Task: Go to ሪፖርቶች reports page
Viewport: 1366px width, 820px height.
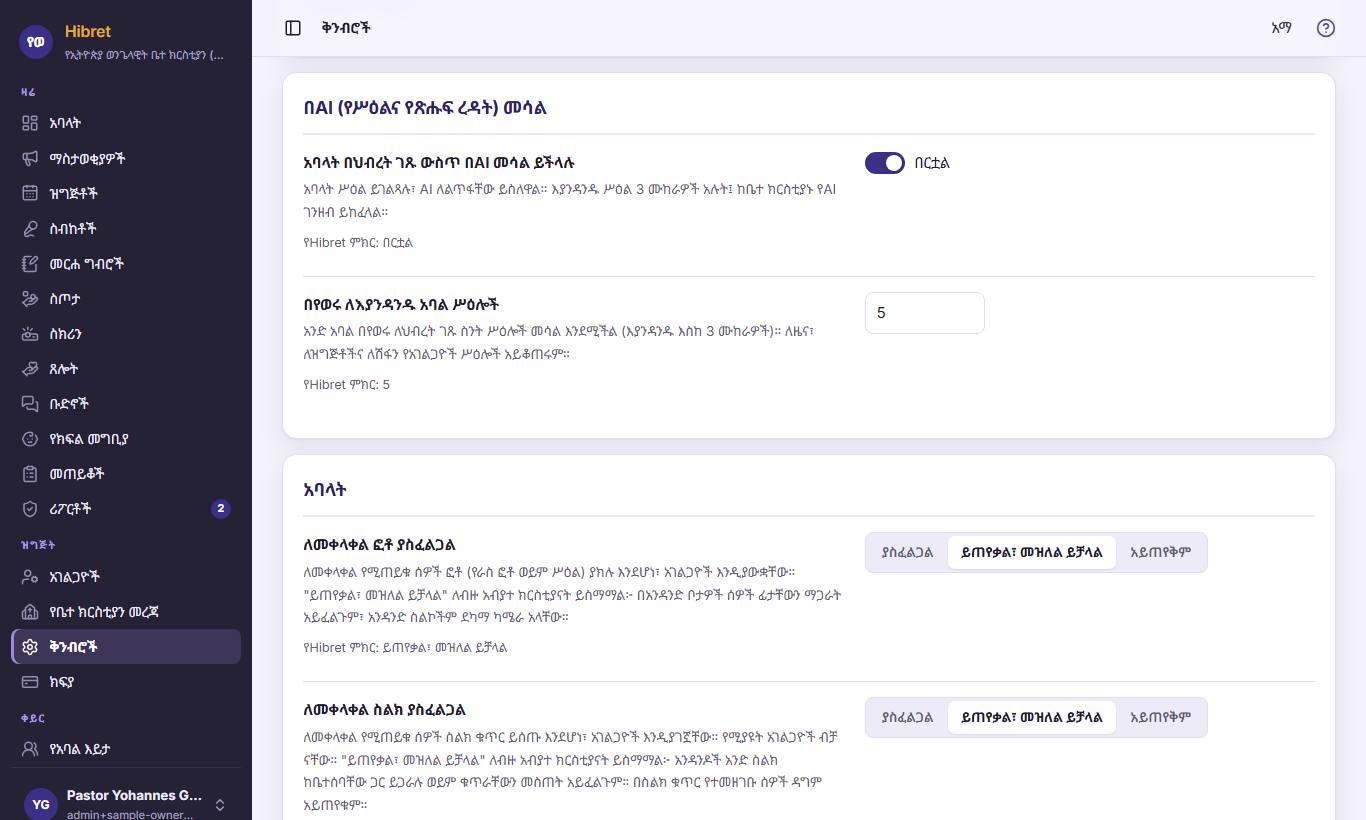Action: (126, 508)
